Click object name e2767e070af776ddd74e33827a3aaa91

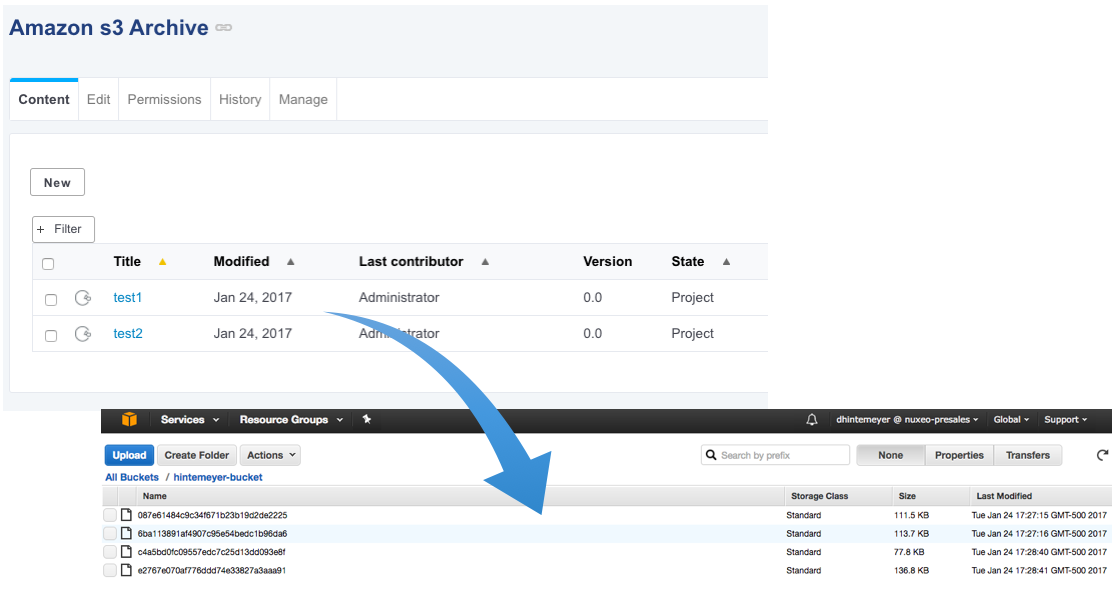pyautogui.click(x=212, y=571)
